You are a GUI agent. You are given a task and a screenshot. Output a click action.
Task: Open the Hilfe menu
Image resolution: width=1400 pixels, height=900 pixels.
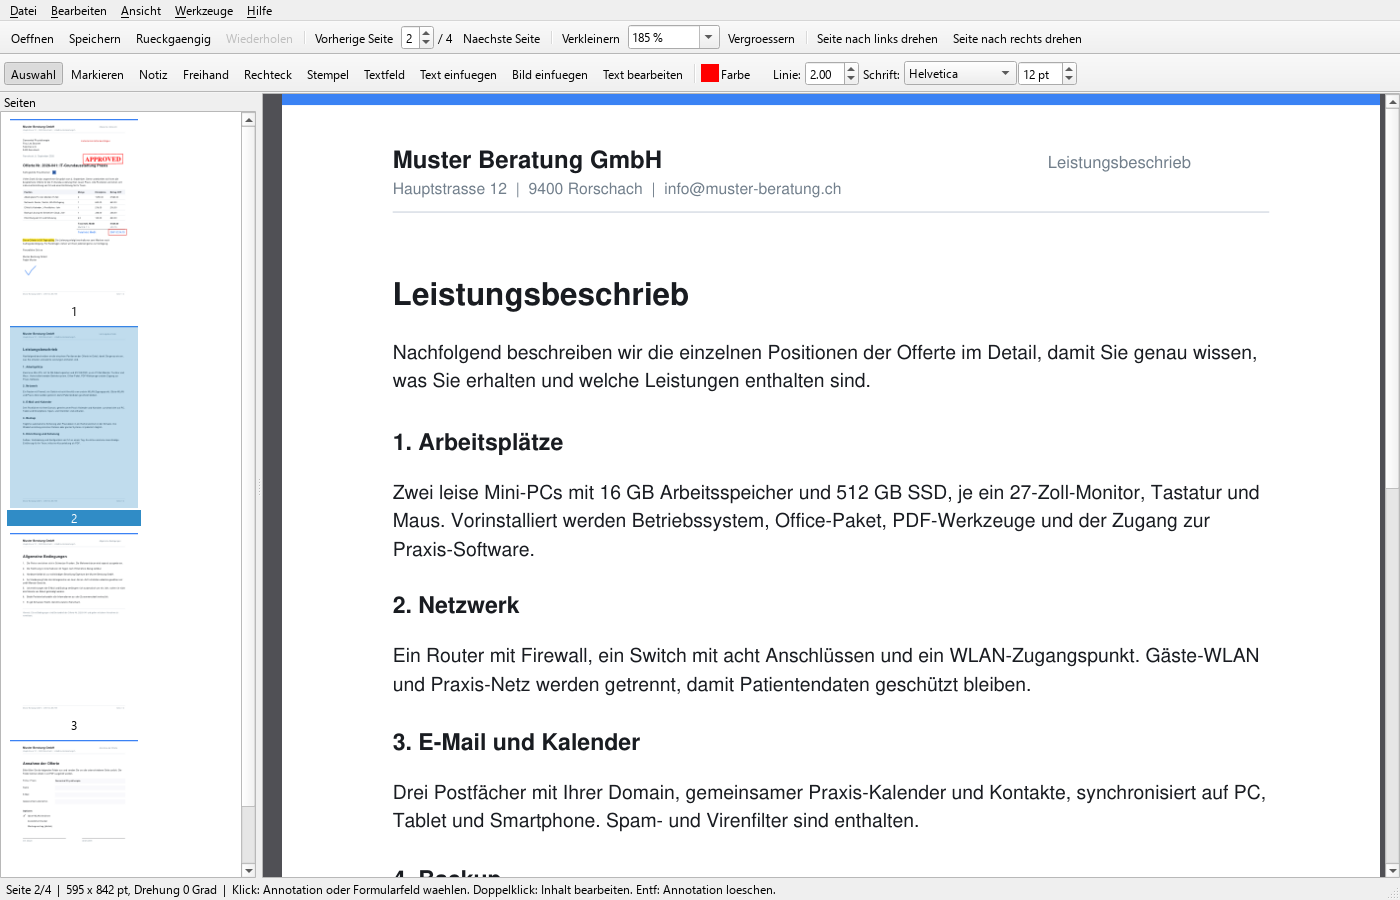[x=260, y=11]
